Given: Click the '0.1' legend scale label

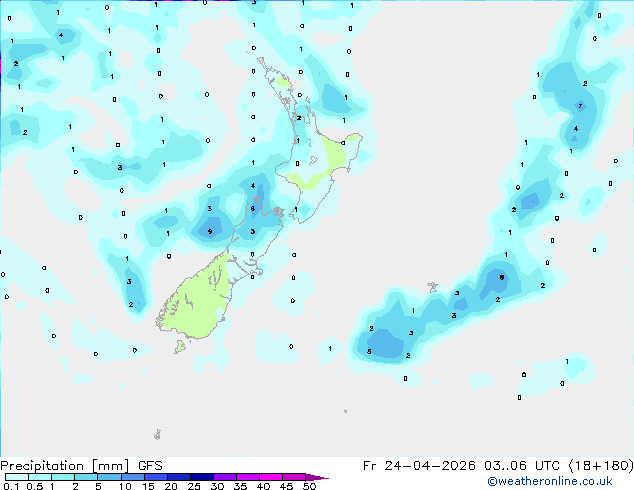Looking at the screenshot, I should (x=11, y=486).
